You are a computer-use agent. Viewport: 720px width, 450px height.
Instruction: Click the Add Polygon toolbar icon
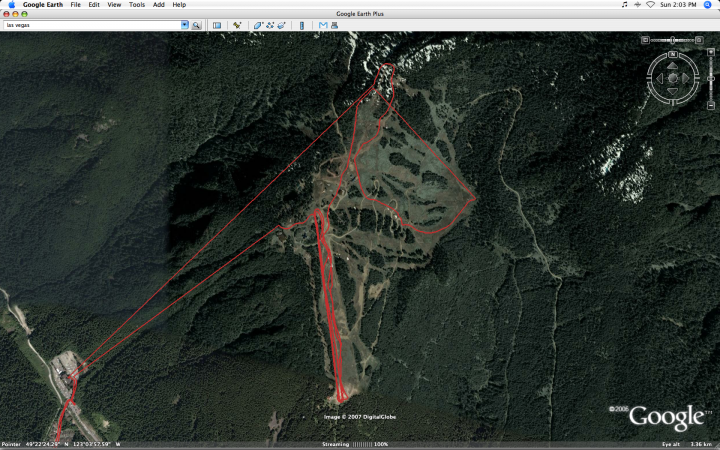[258, 25]
